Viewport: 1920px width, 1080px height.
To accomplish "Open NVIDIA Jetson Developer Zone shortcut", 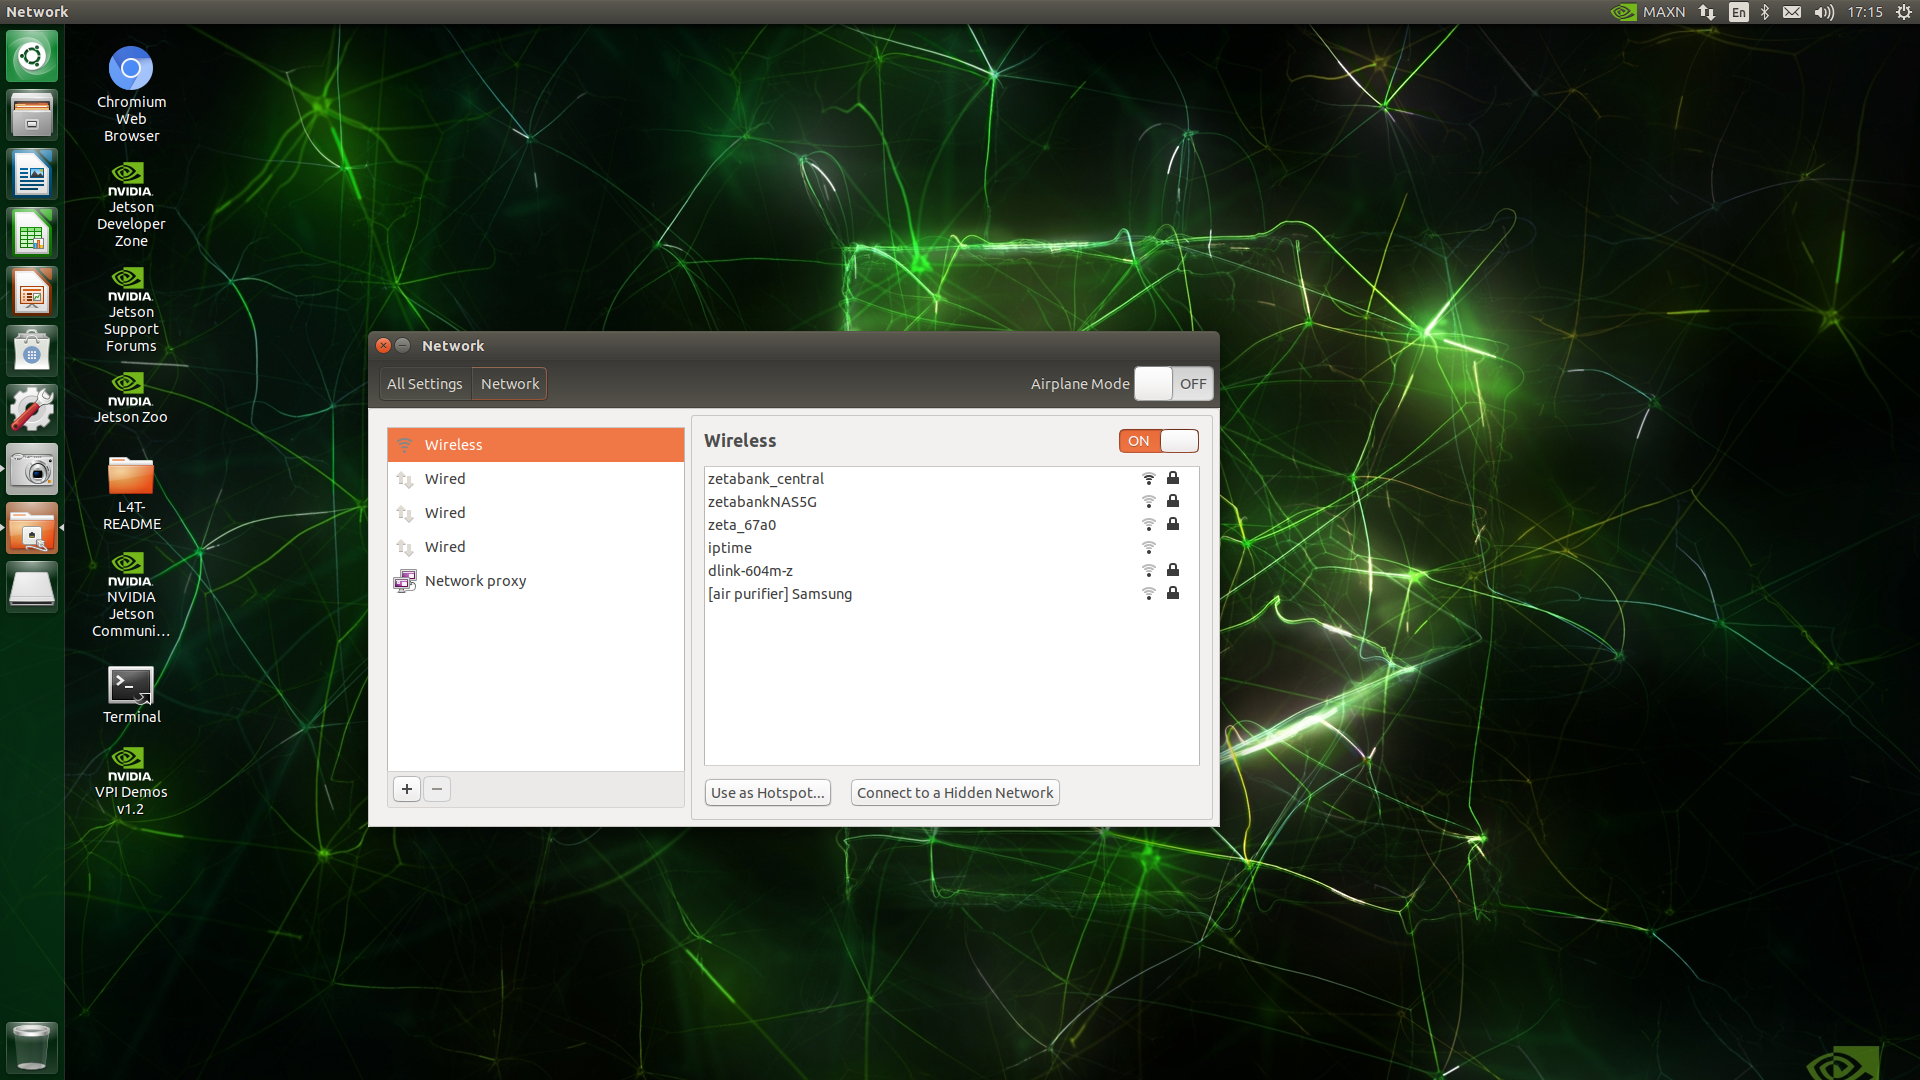I will click(x=131, y=204).
